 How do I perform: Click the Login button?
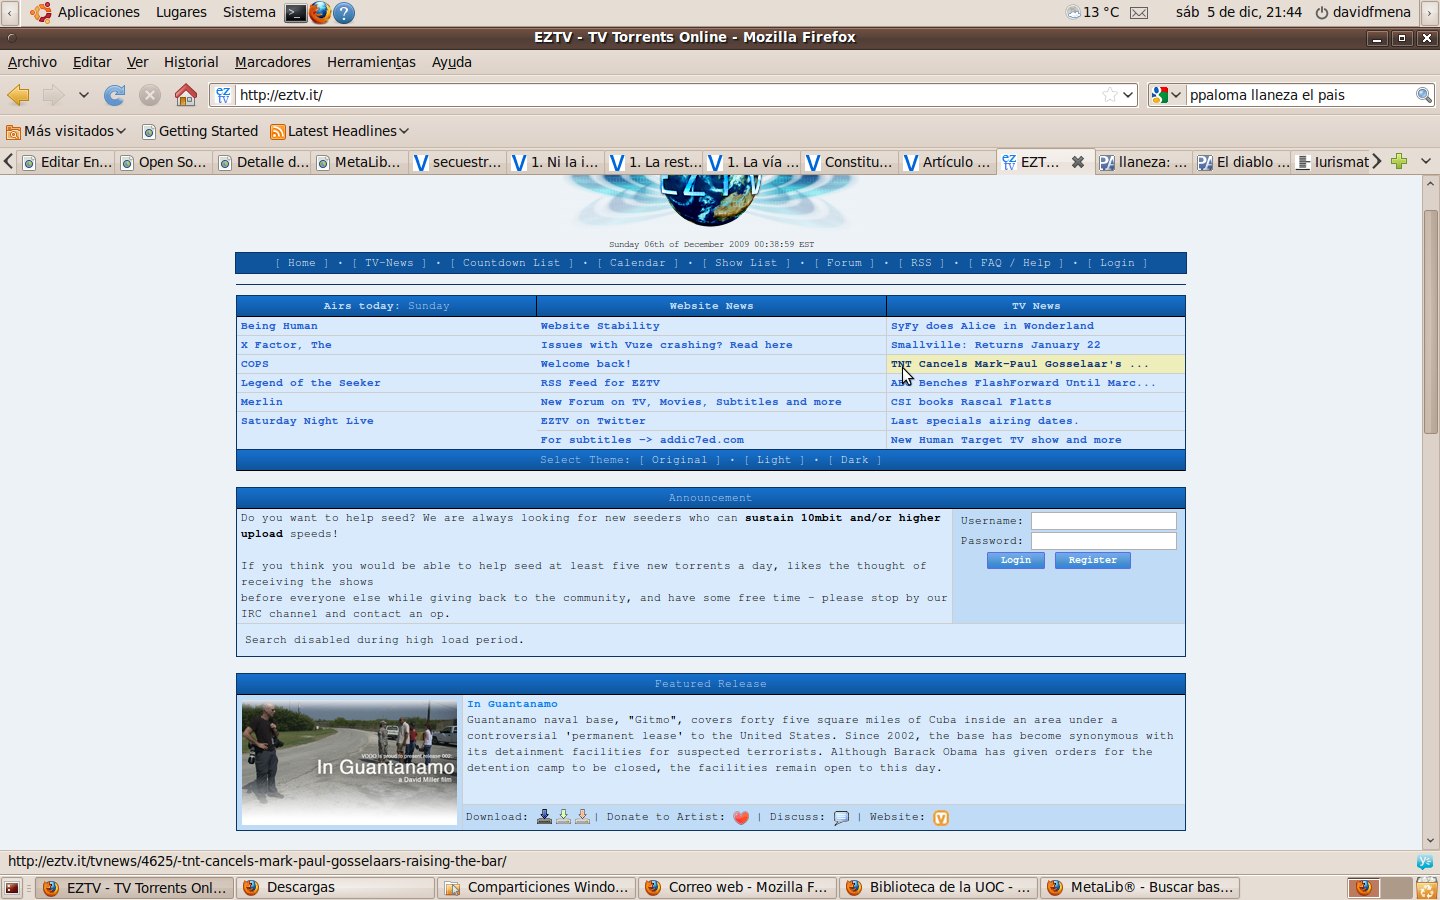tap(1016, 560)
